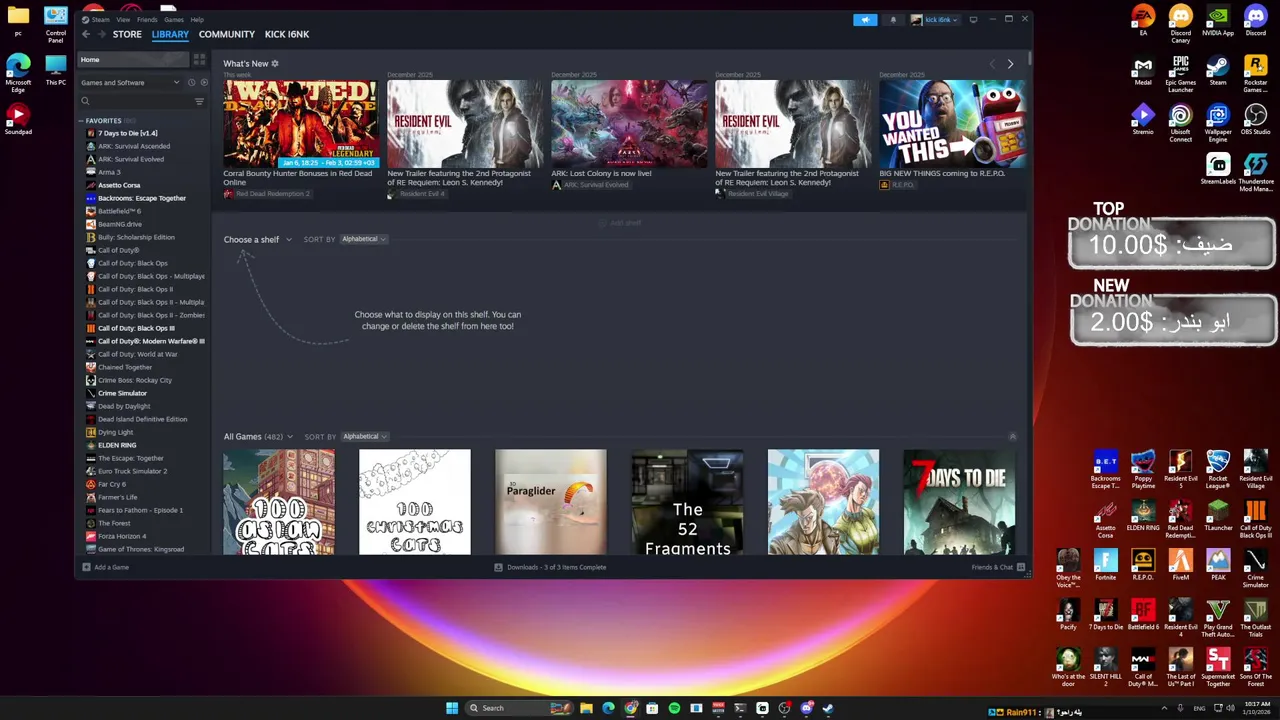Open Big Picture mode monitor icon

pos(973,19)
